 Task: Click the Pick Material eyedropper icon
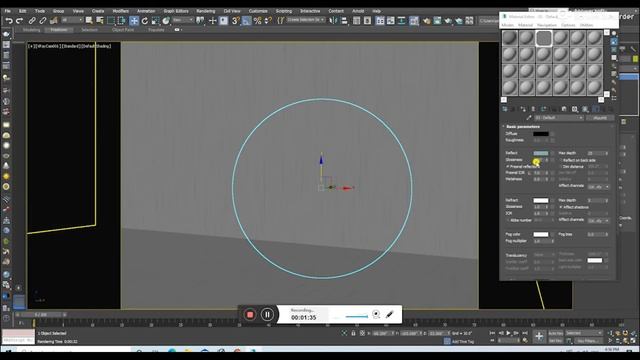[529, 118]
